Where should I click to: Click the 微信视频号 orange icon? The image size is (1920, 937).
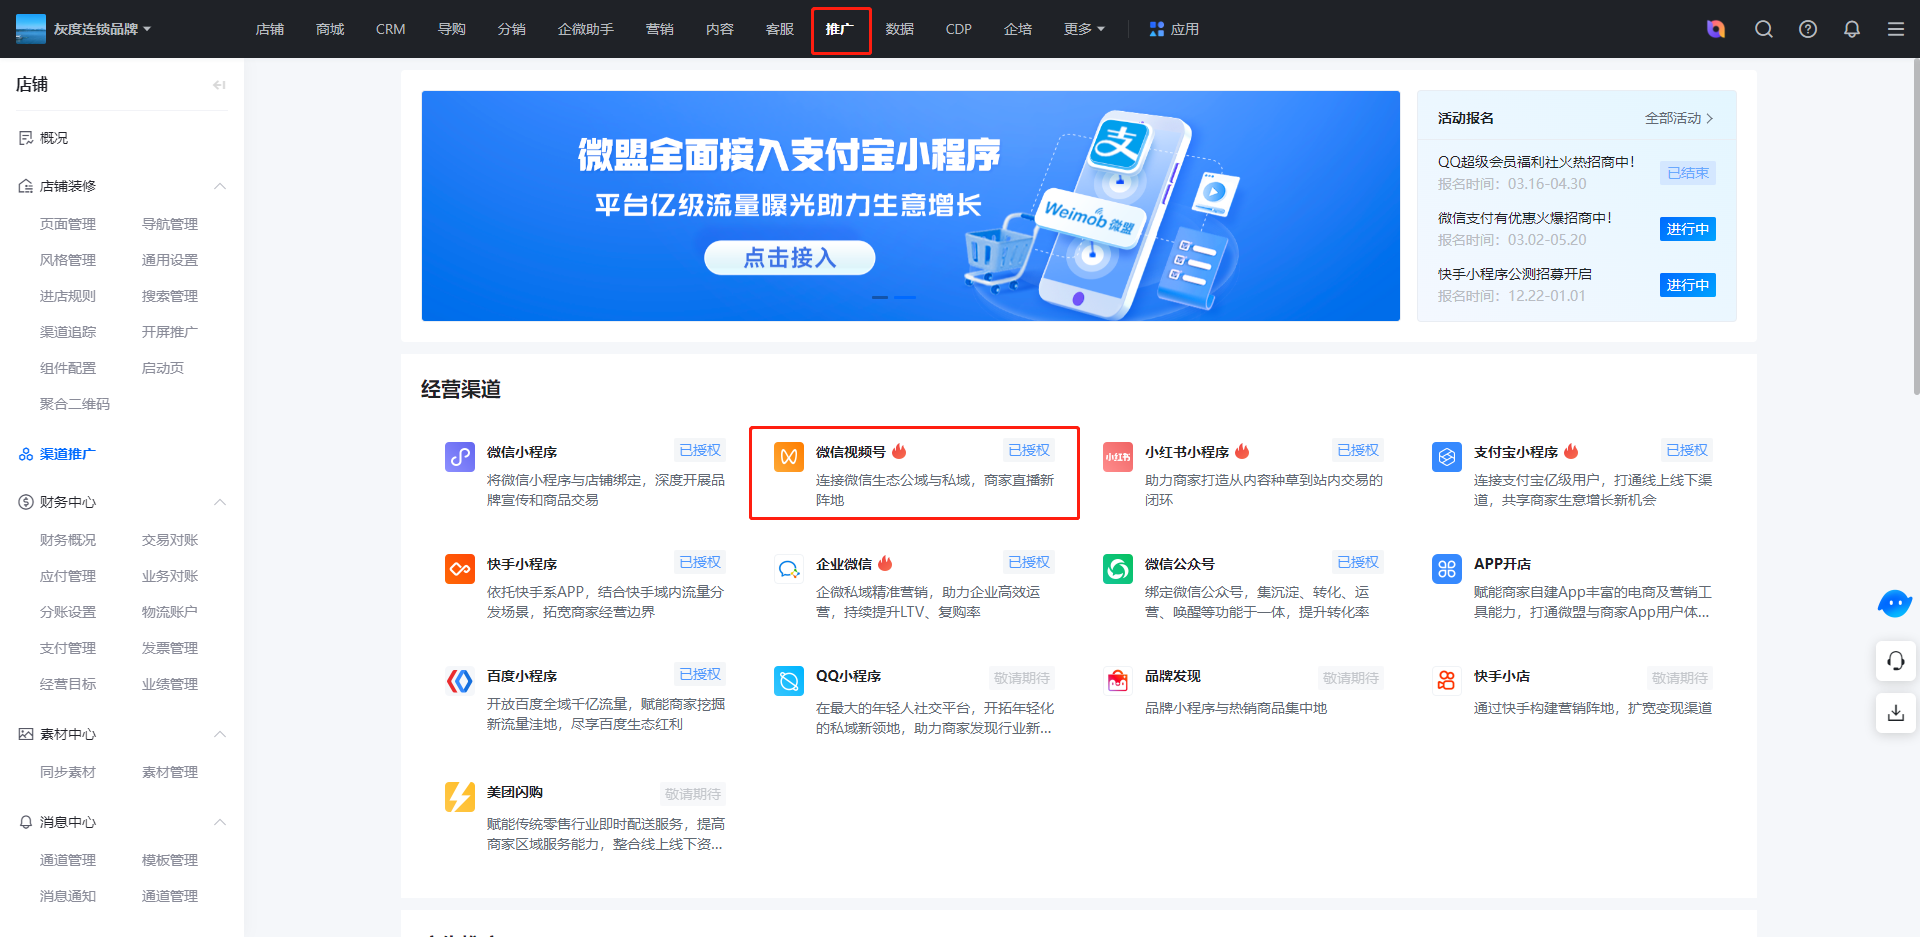(789, 457)
